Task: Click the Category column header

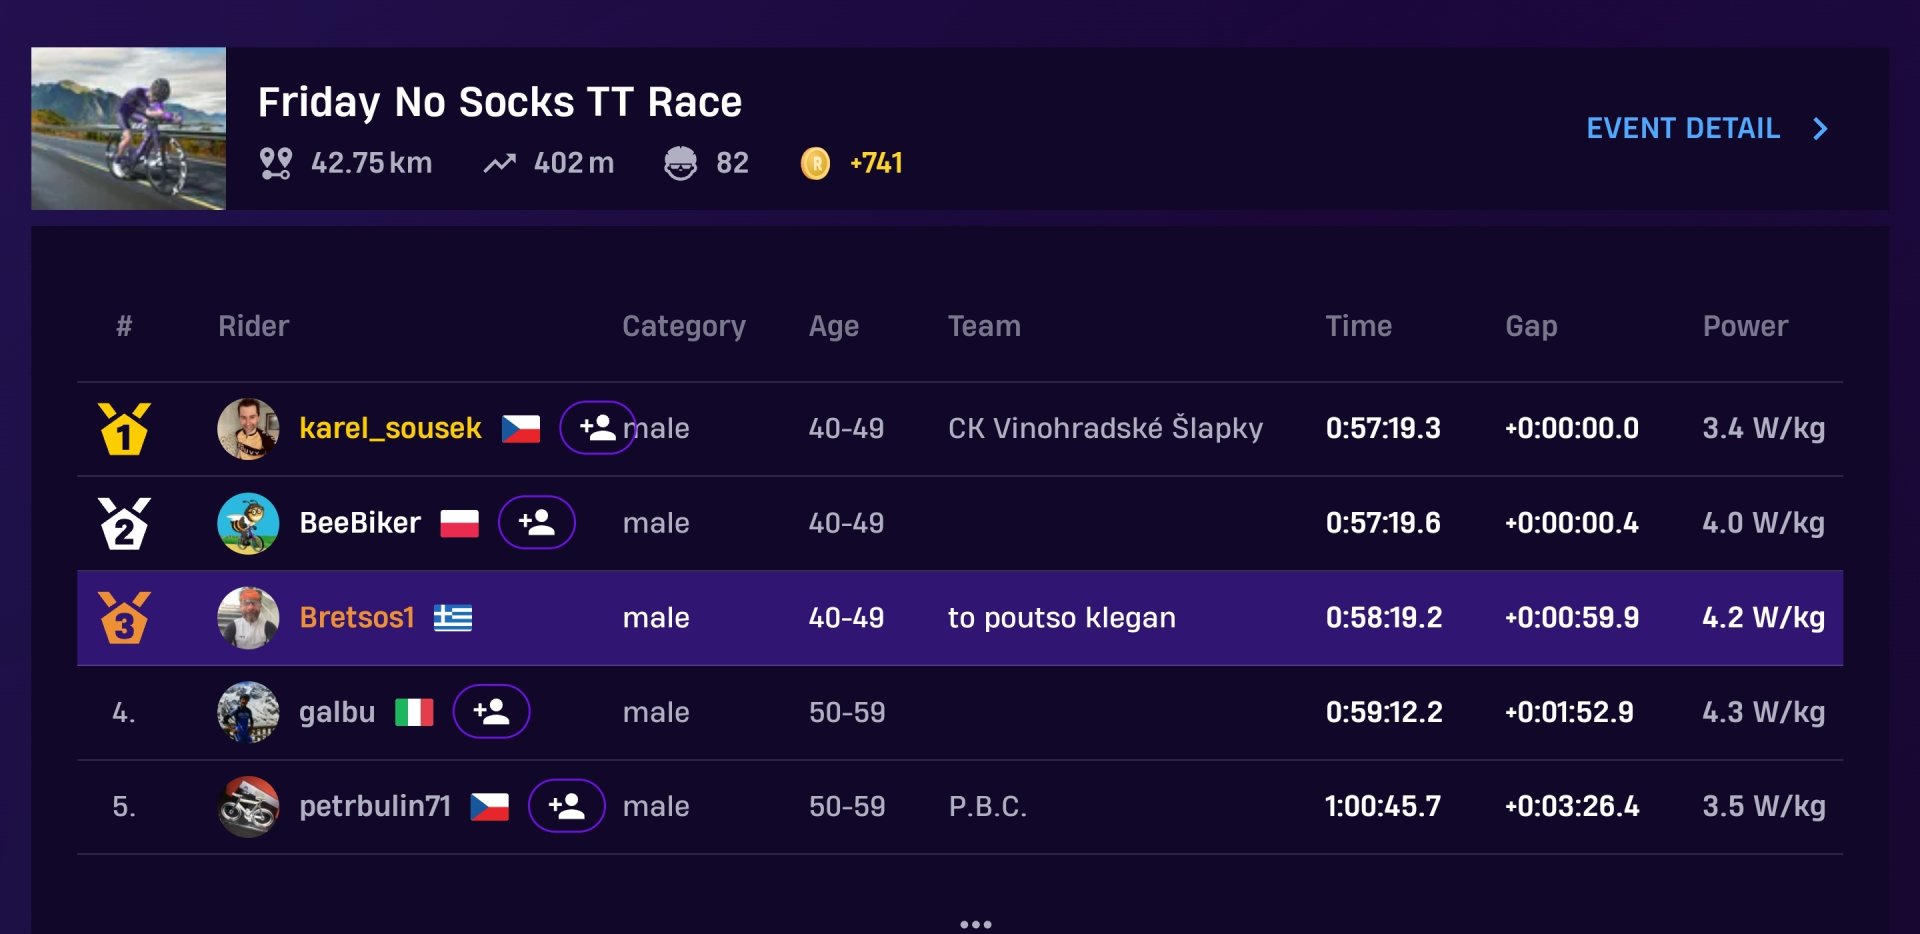Action: (x=684, y=326)
